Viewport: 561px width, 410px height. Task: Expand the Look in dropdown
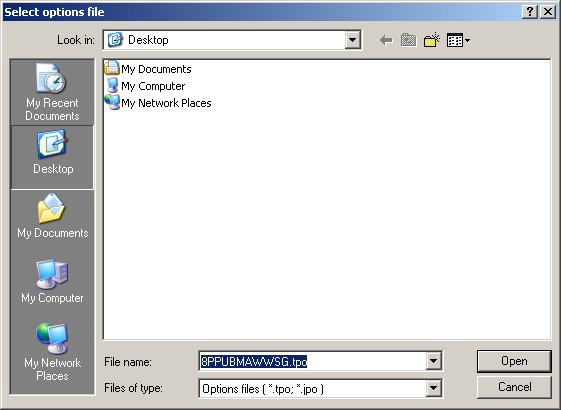[352, 40]
